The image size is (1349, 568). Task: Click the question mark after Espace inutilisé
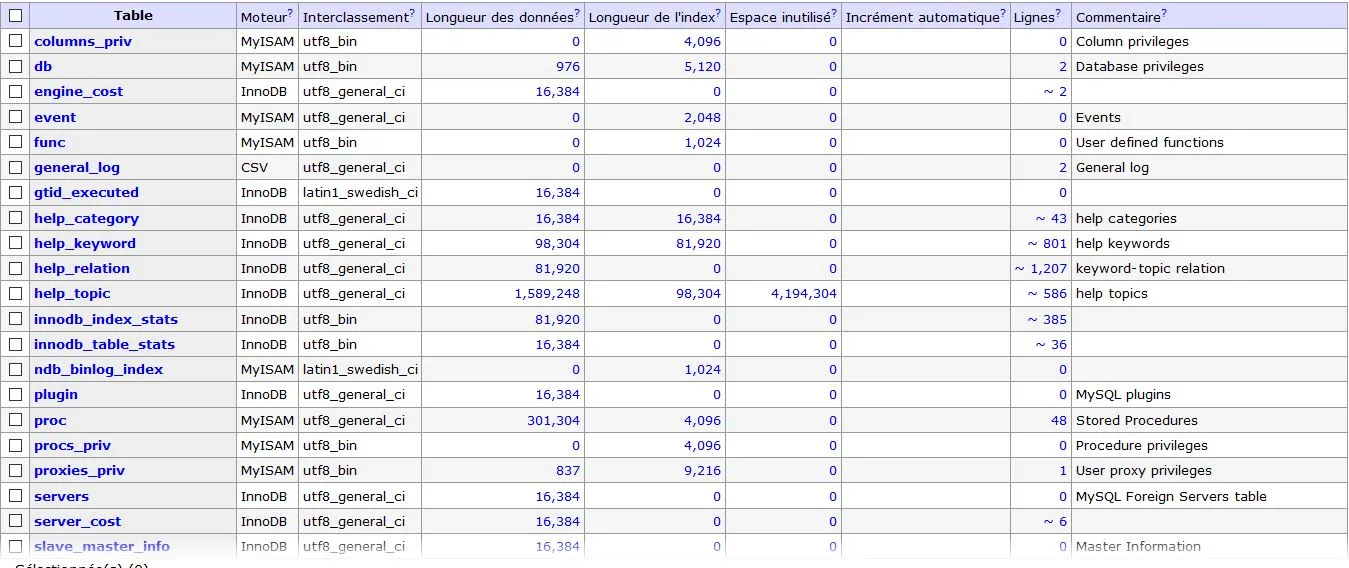[835, 13]
